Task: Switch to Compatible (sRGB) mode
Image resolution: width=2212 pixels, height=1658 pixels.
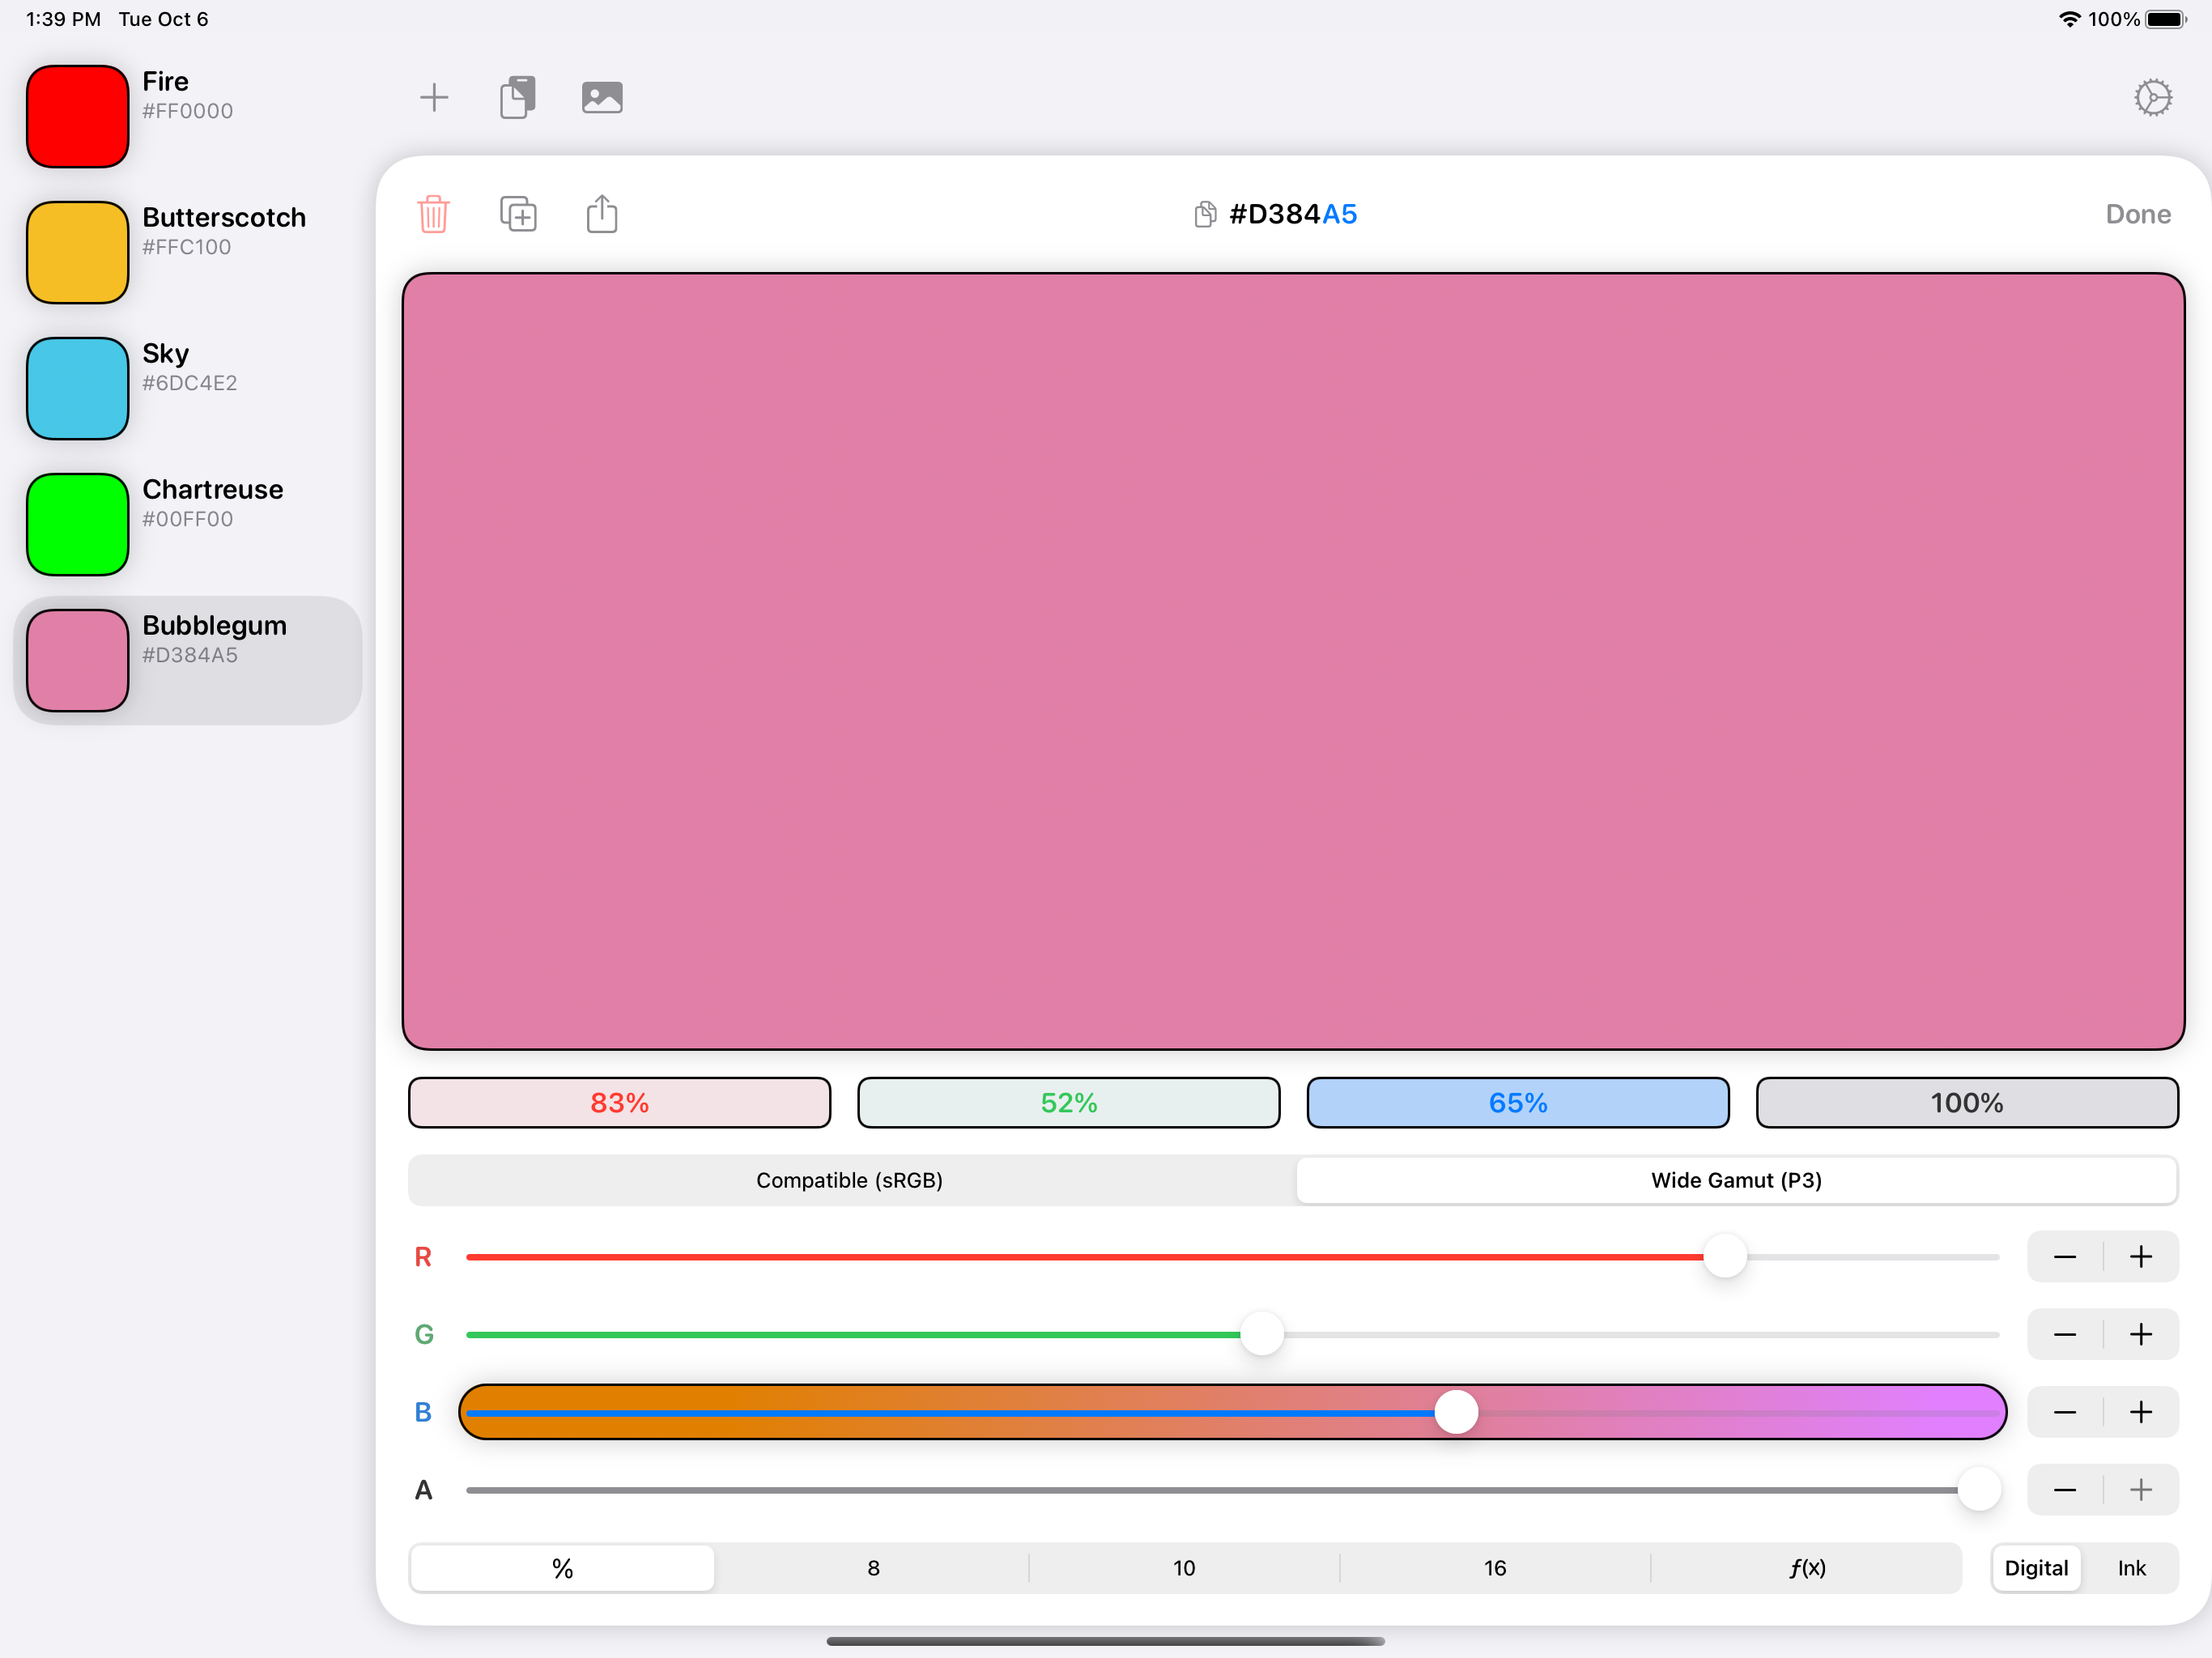Action: tap(849, 1180)
